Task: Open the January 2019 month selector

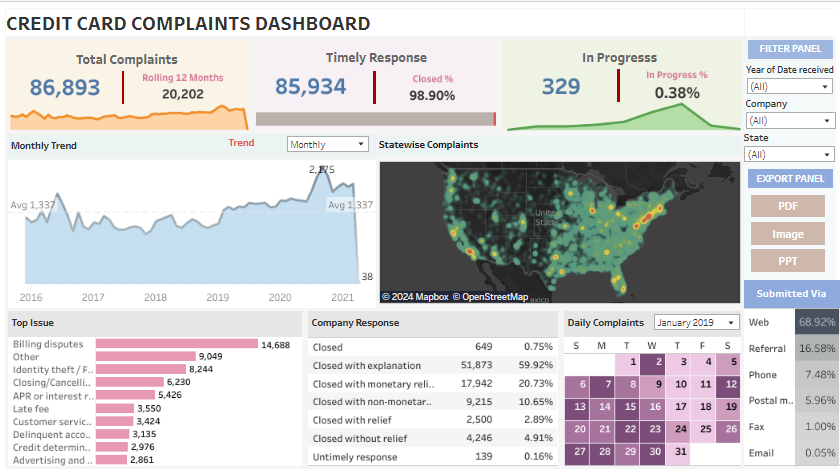Action: coord(697,322)
